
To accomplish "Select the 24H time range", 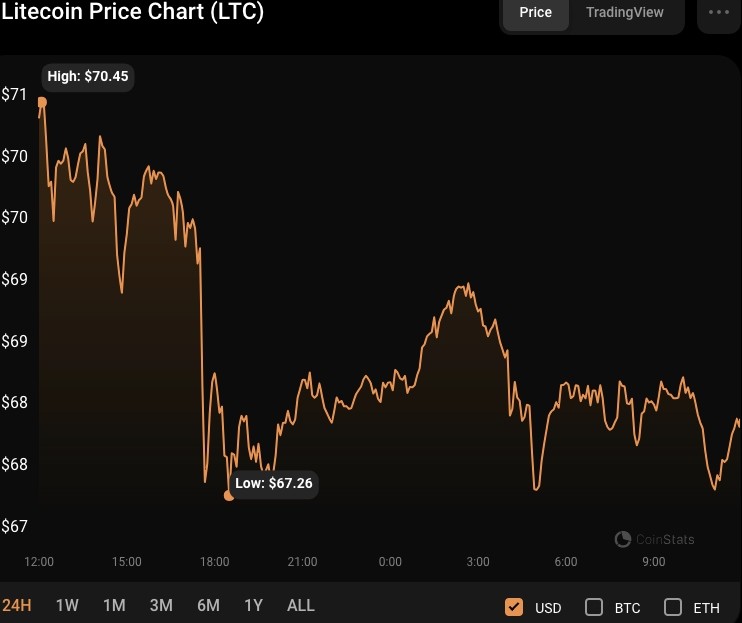I will pyautogui.click(x=17, y=605).
